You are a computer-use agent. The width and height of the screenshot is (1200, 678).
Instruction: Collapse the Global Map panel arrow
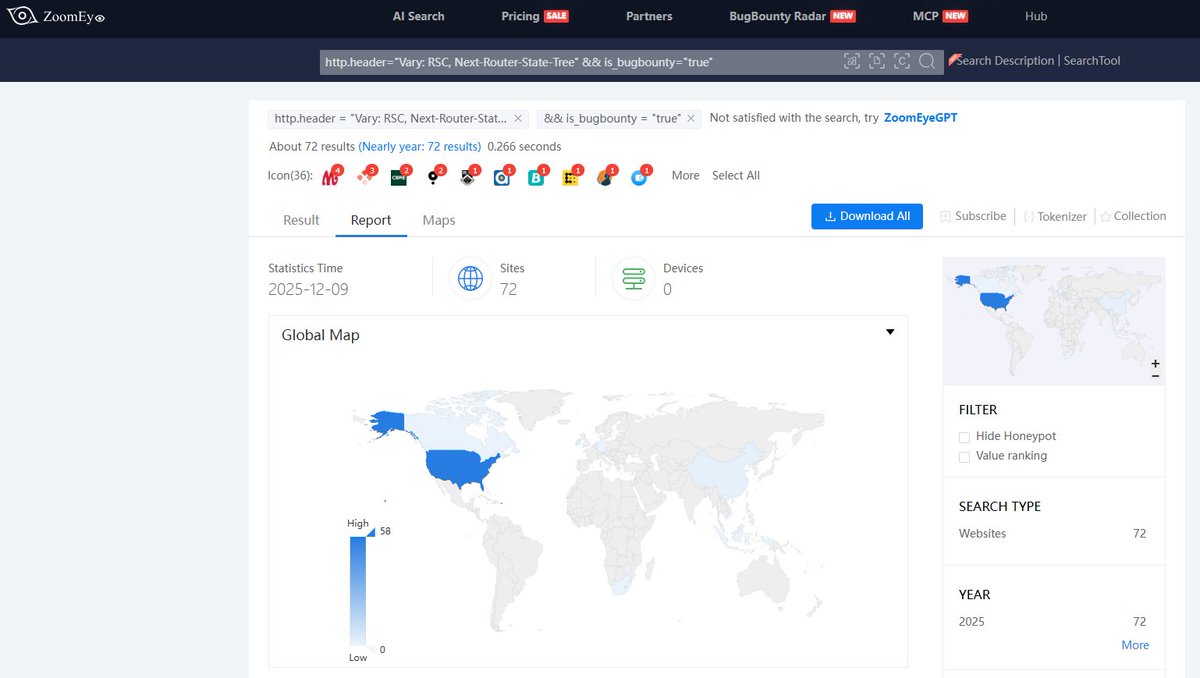point(890,332)
